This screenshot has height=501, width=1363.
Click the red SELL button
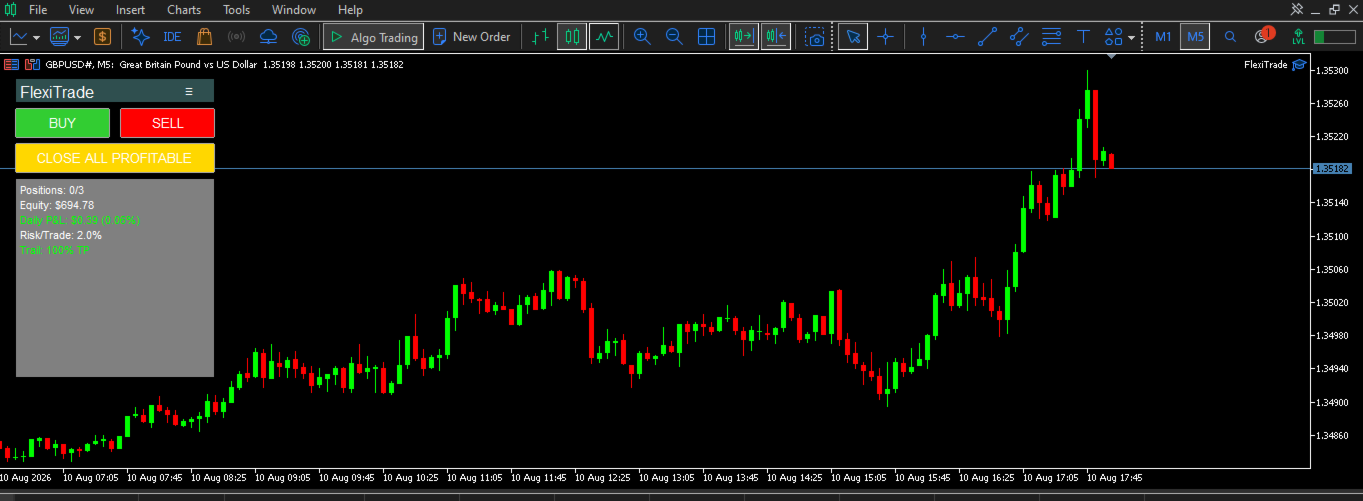click(167, 123)
